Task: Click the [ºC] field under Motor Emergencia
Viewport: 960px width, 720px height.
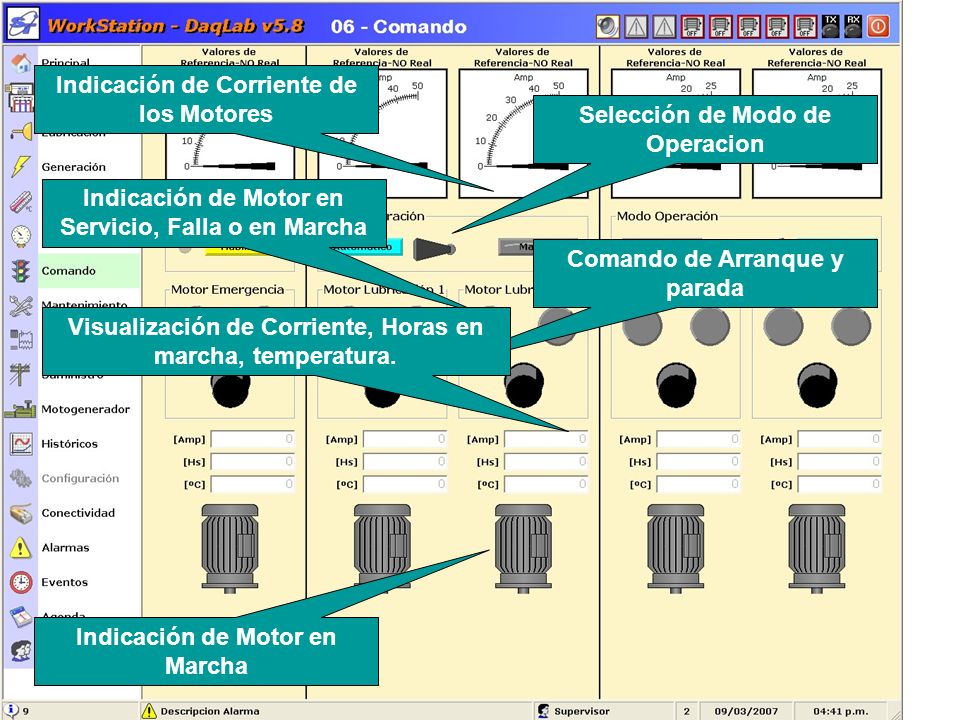Action: click(x=253, y=484)
